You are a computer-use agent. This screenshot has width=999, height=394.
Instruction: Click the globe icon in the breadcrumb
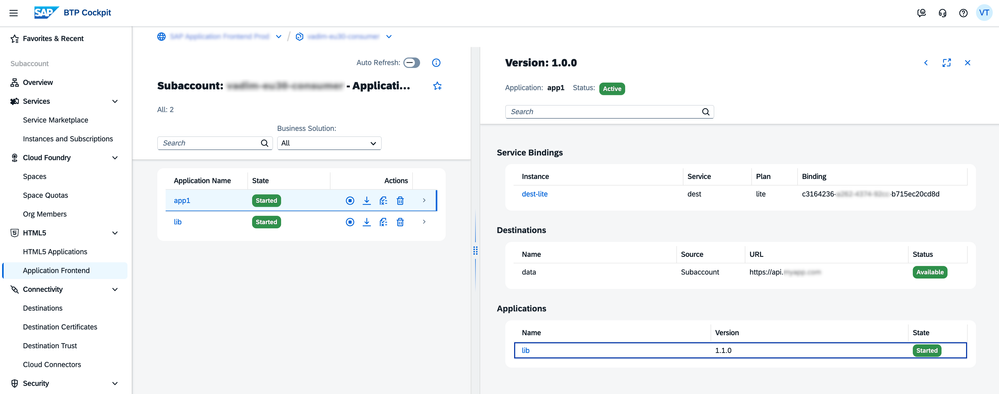pyautogui.click(x=161, y=36)
